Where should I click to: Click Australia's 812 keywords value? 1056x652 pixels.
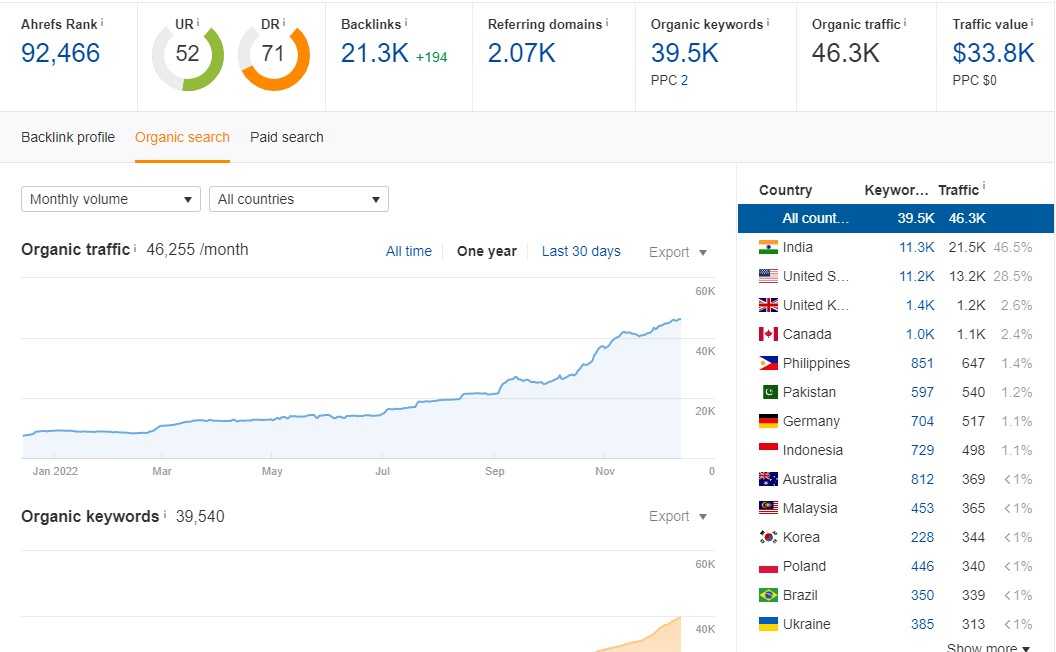click(922, 479)
